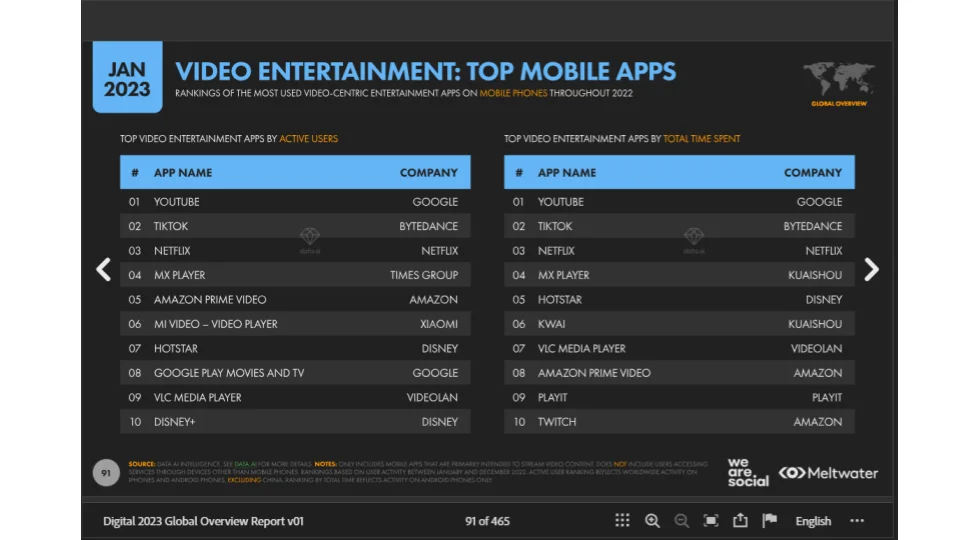This screenshot has width=960, height=540.
Task: Select HOTSTAR in total time spent table
Action: click(560, 299)
